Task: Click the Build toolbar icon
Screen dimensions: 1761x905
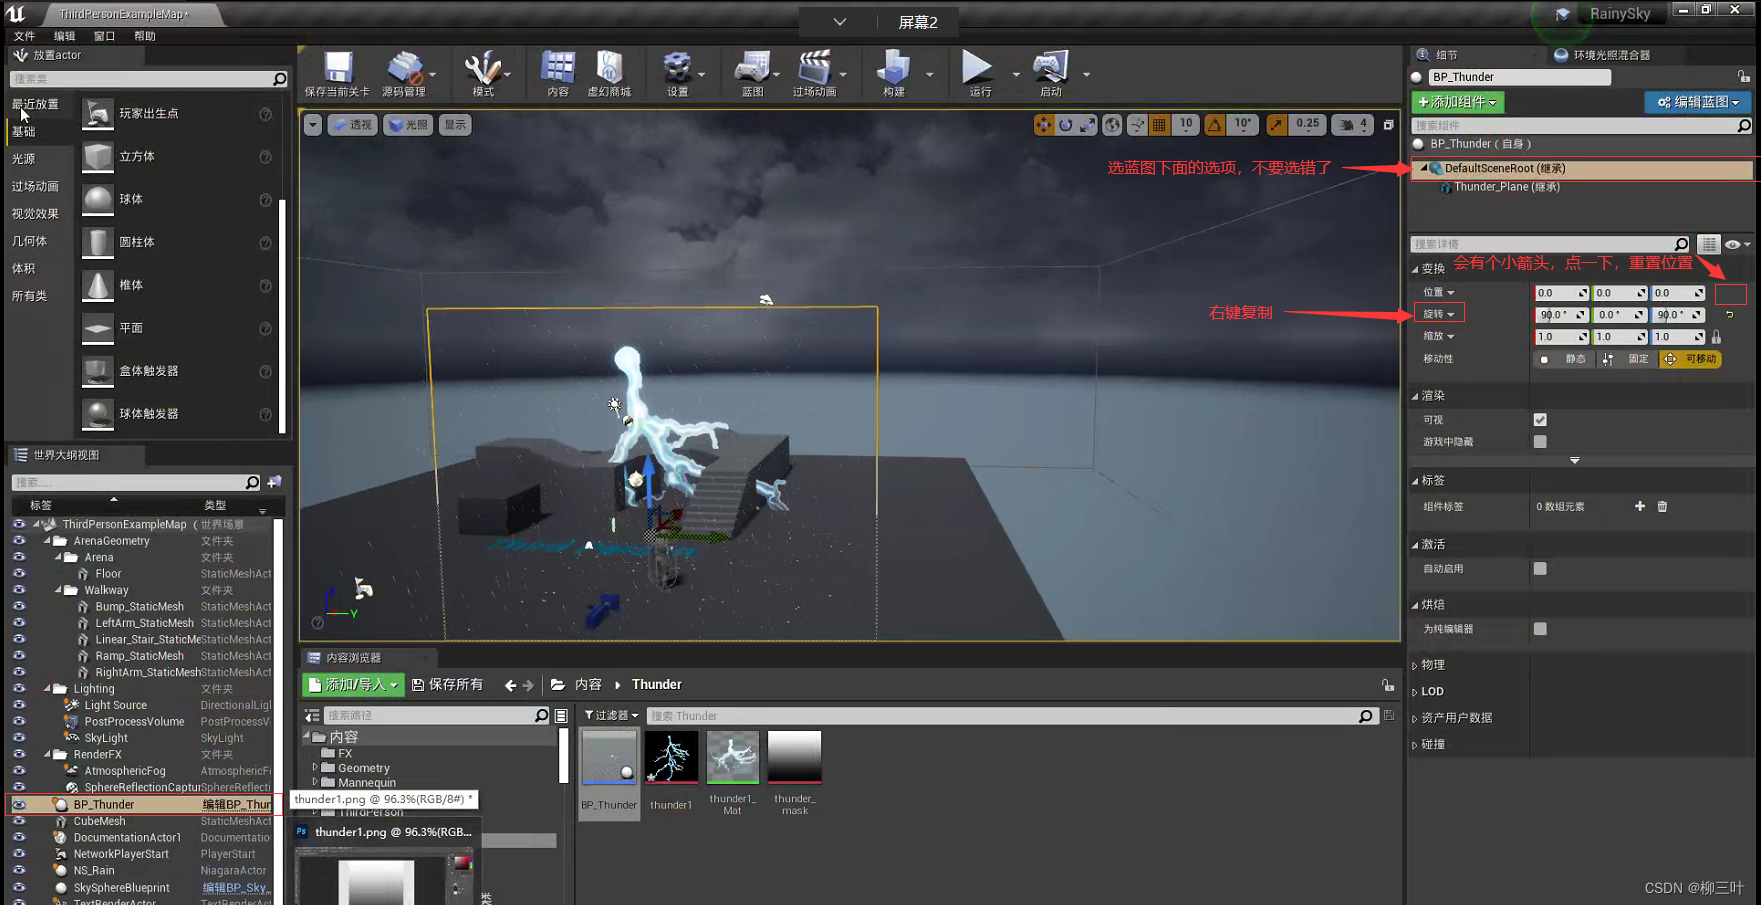Action: 893,67
